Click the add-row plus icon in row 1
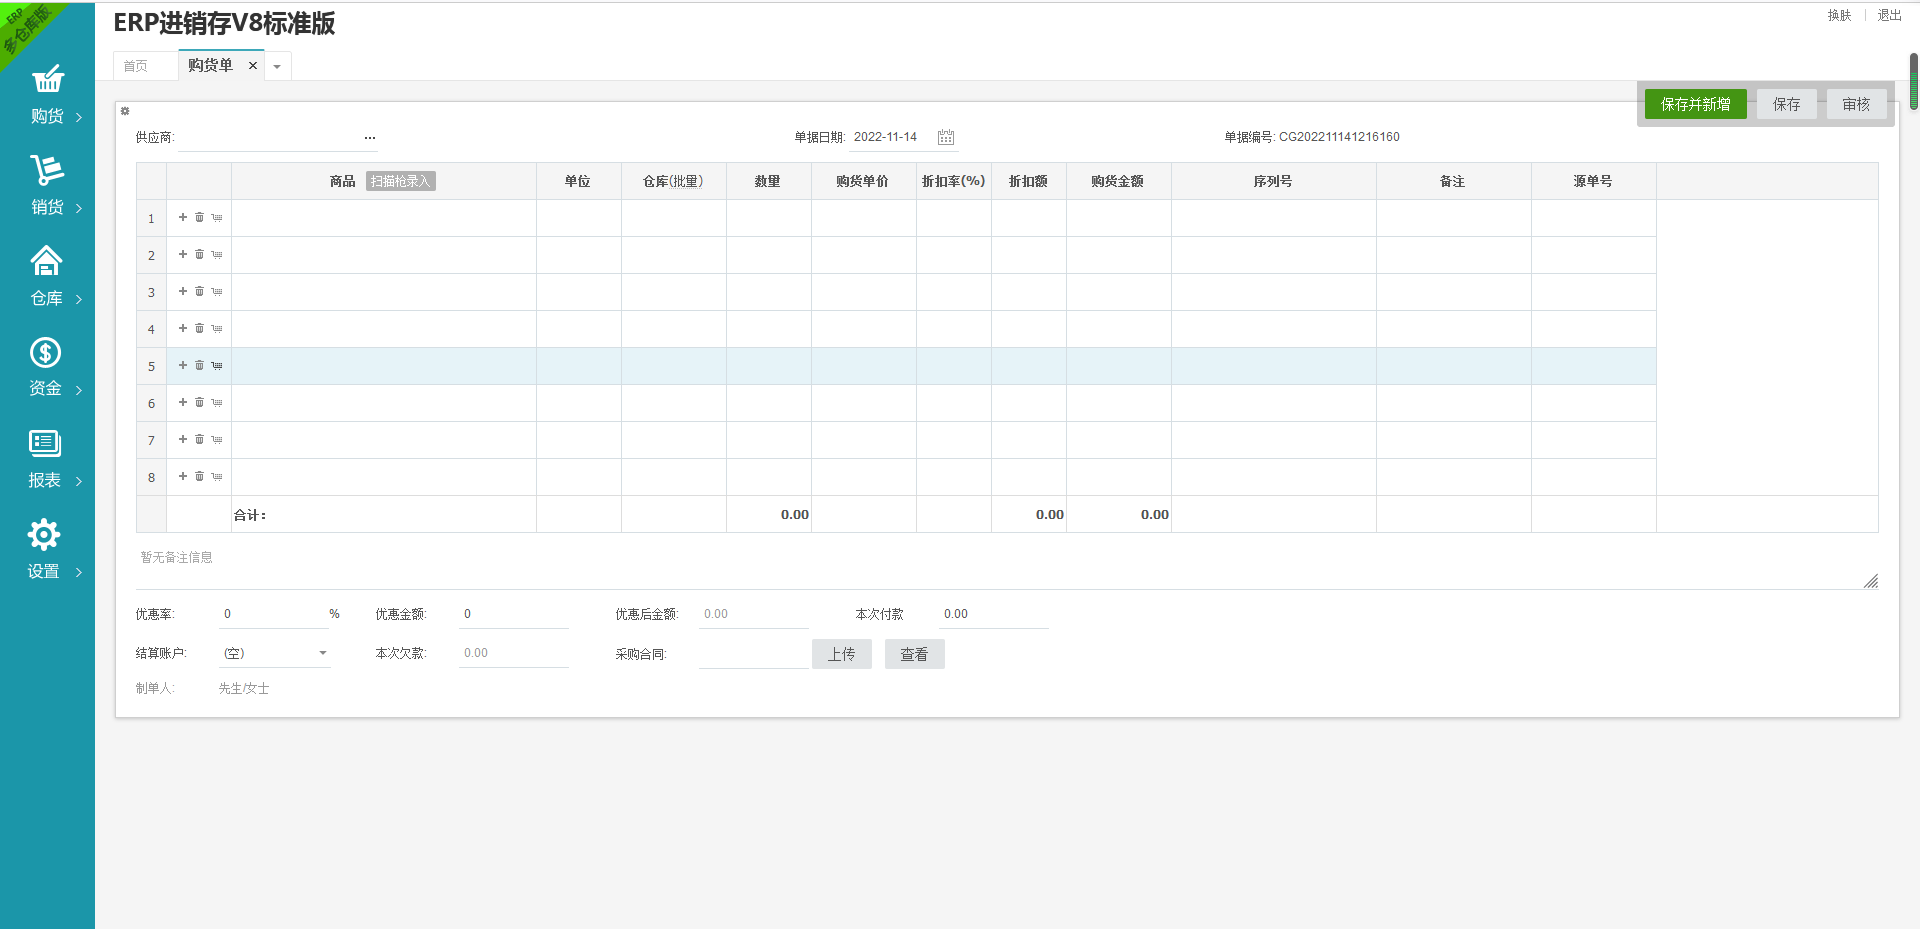Image resolution: width=1920 pixels, height=929 pixels. tap(183, 217)
